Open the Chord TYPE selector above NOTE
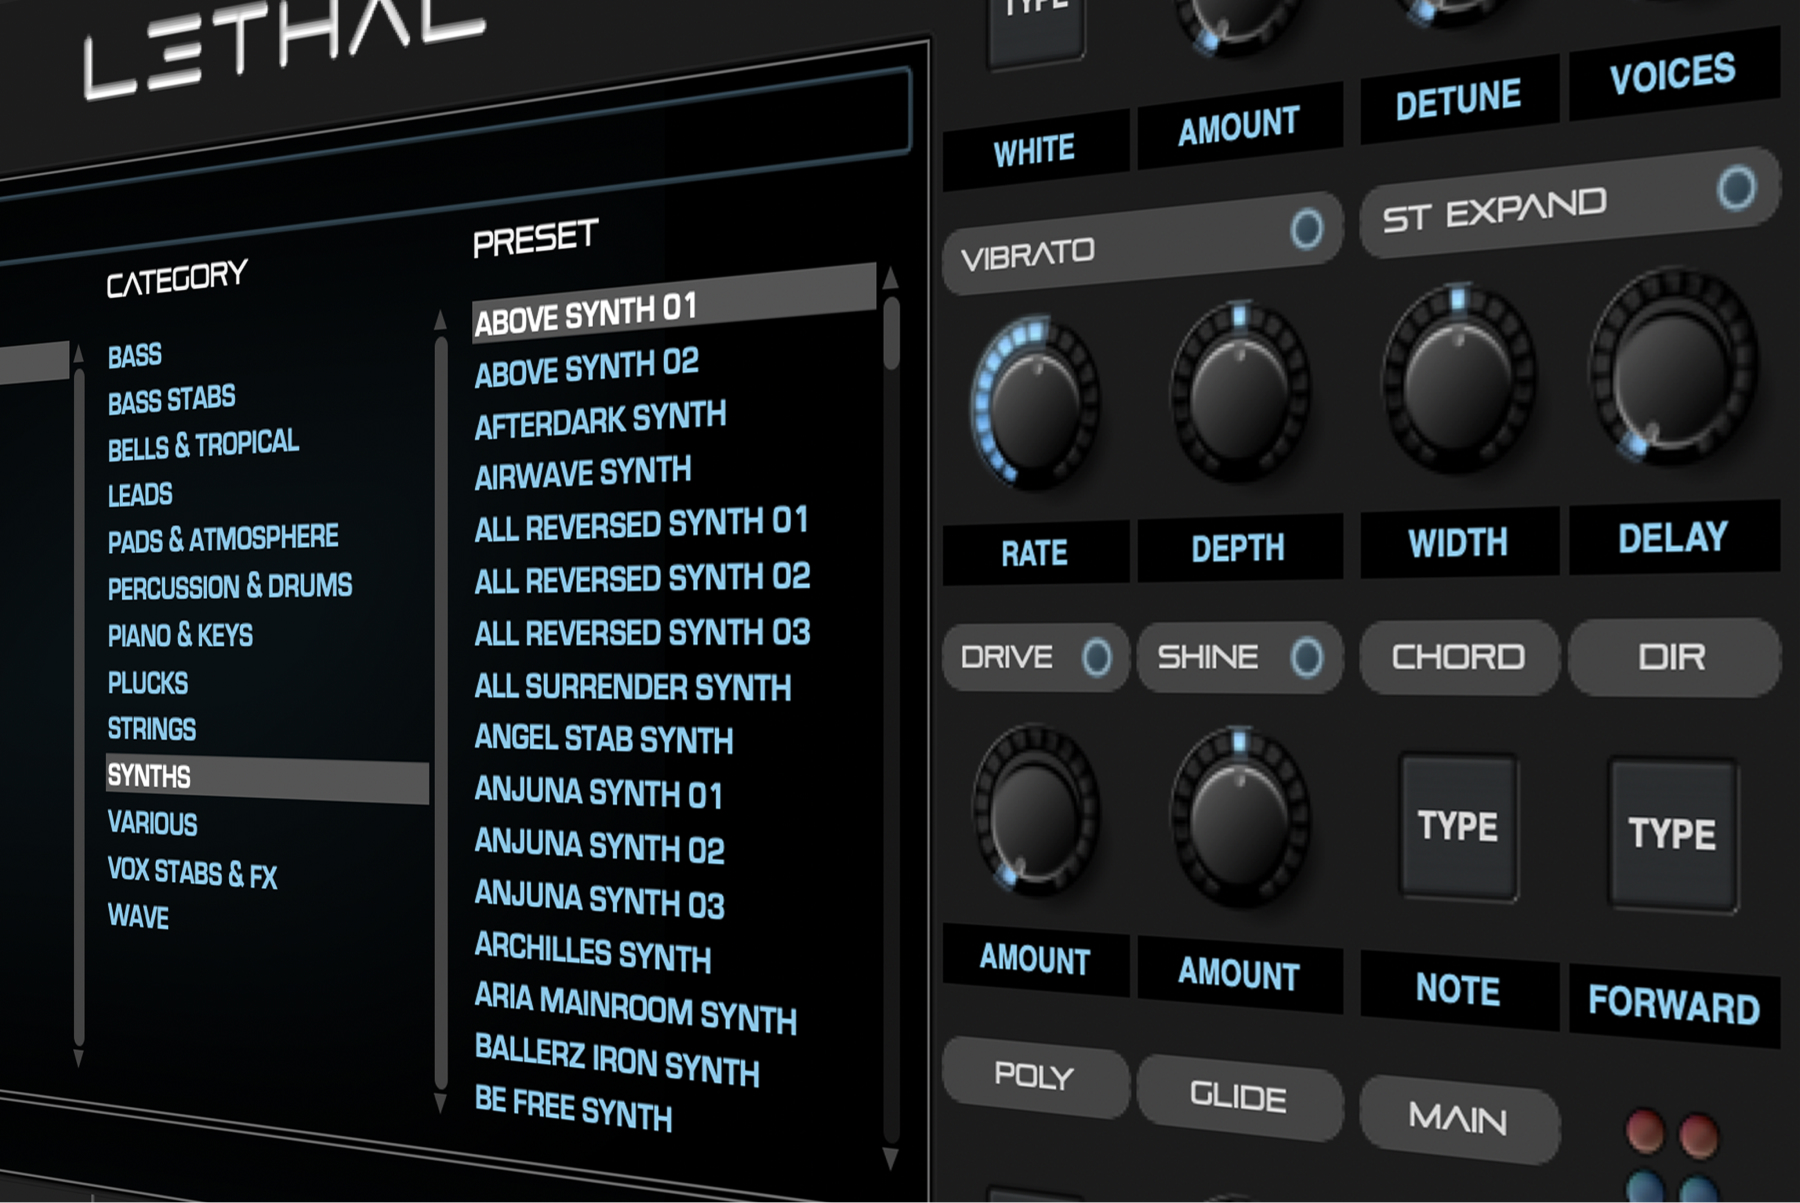The height and width of the screenshot is (1203, 1800). click(x=1458, y=827)
